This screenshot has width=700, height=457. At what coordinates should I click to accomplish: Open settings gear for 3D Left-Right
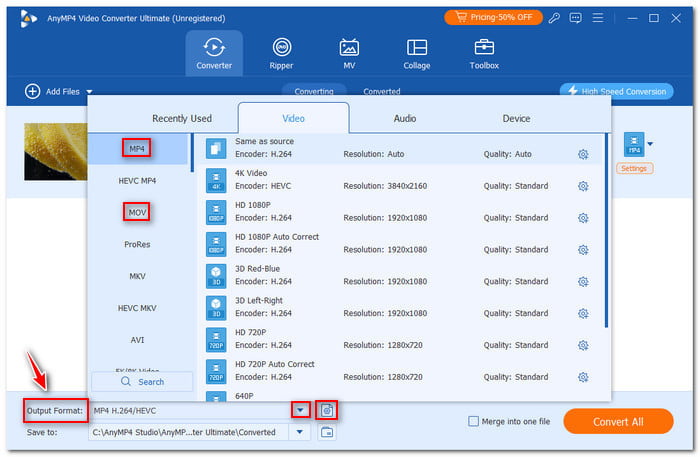583,314
